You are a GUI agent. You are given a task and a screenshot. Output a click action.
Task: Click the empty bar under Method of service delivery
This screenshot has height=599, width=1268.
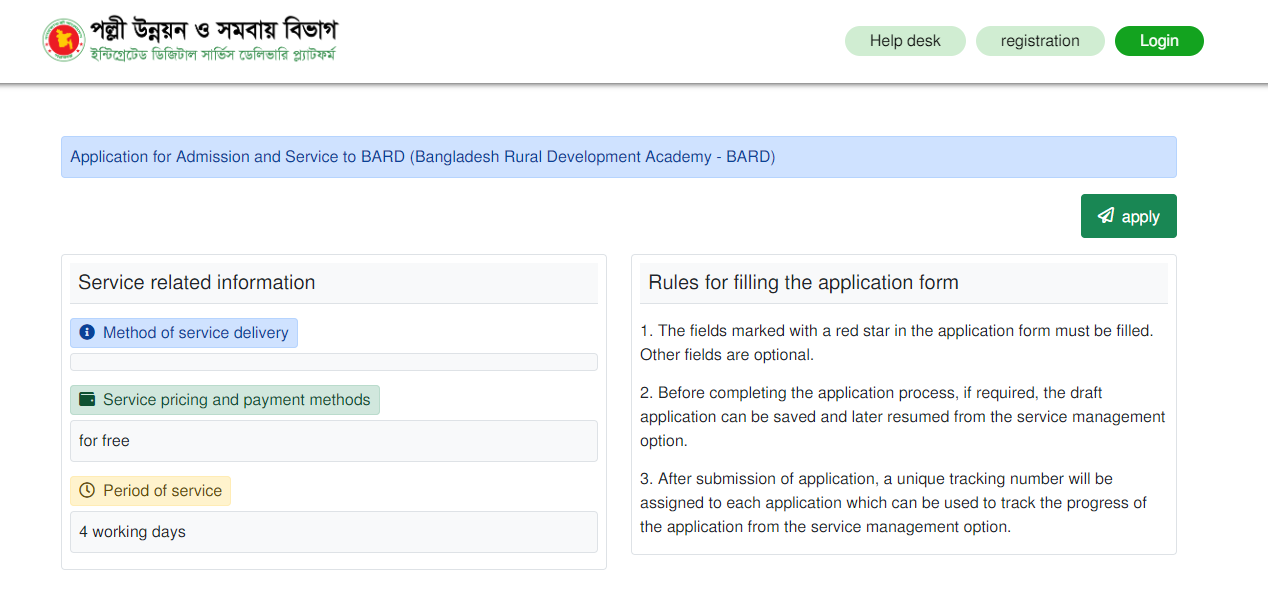(x=333, y=361)
